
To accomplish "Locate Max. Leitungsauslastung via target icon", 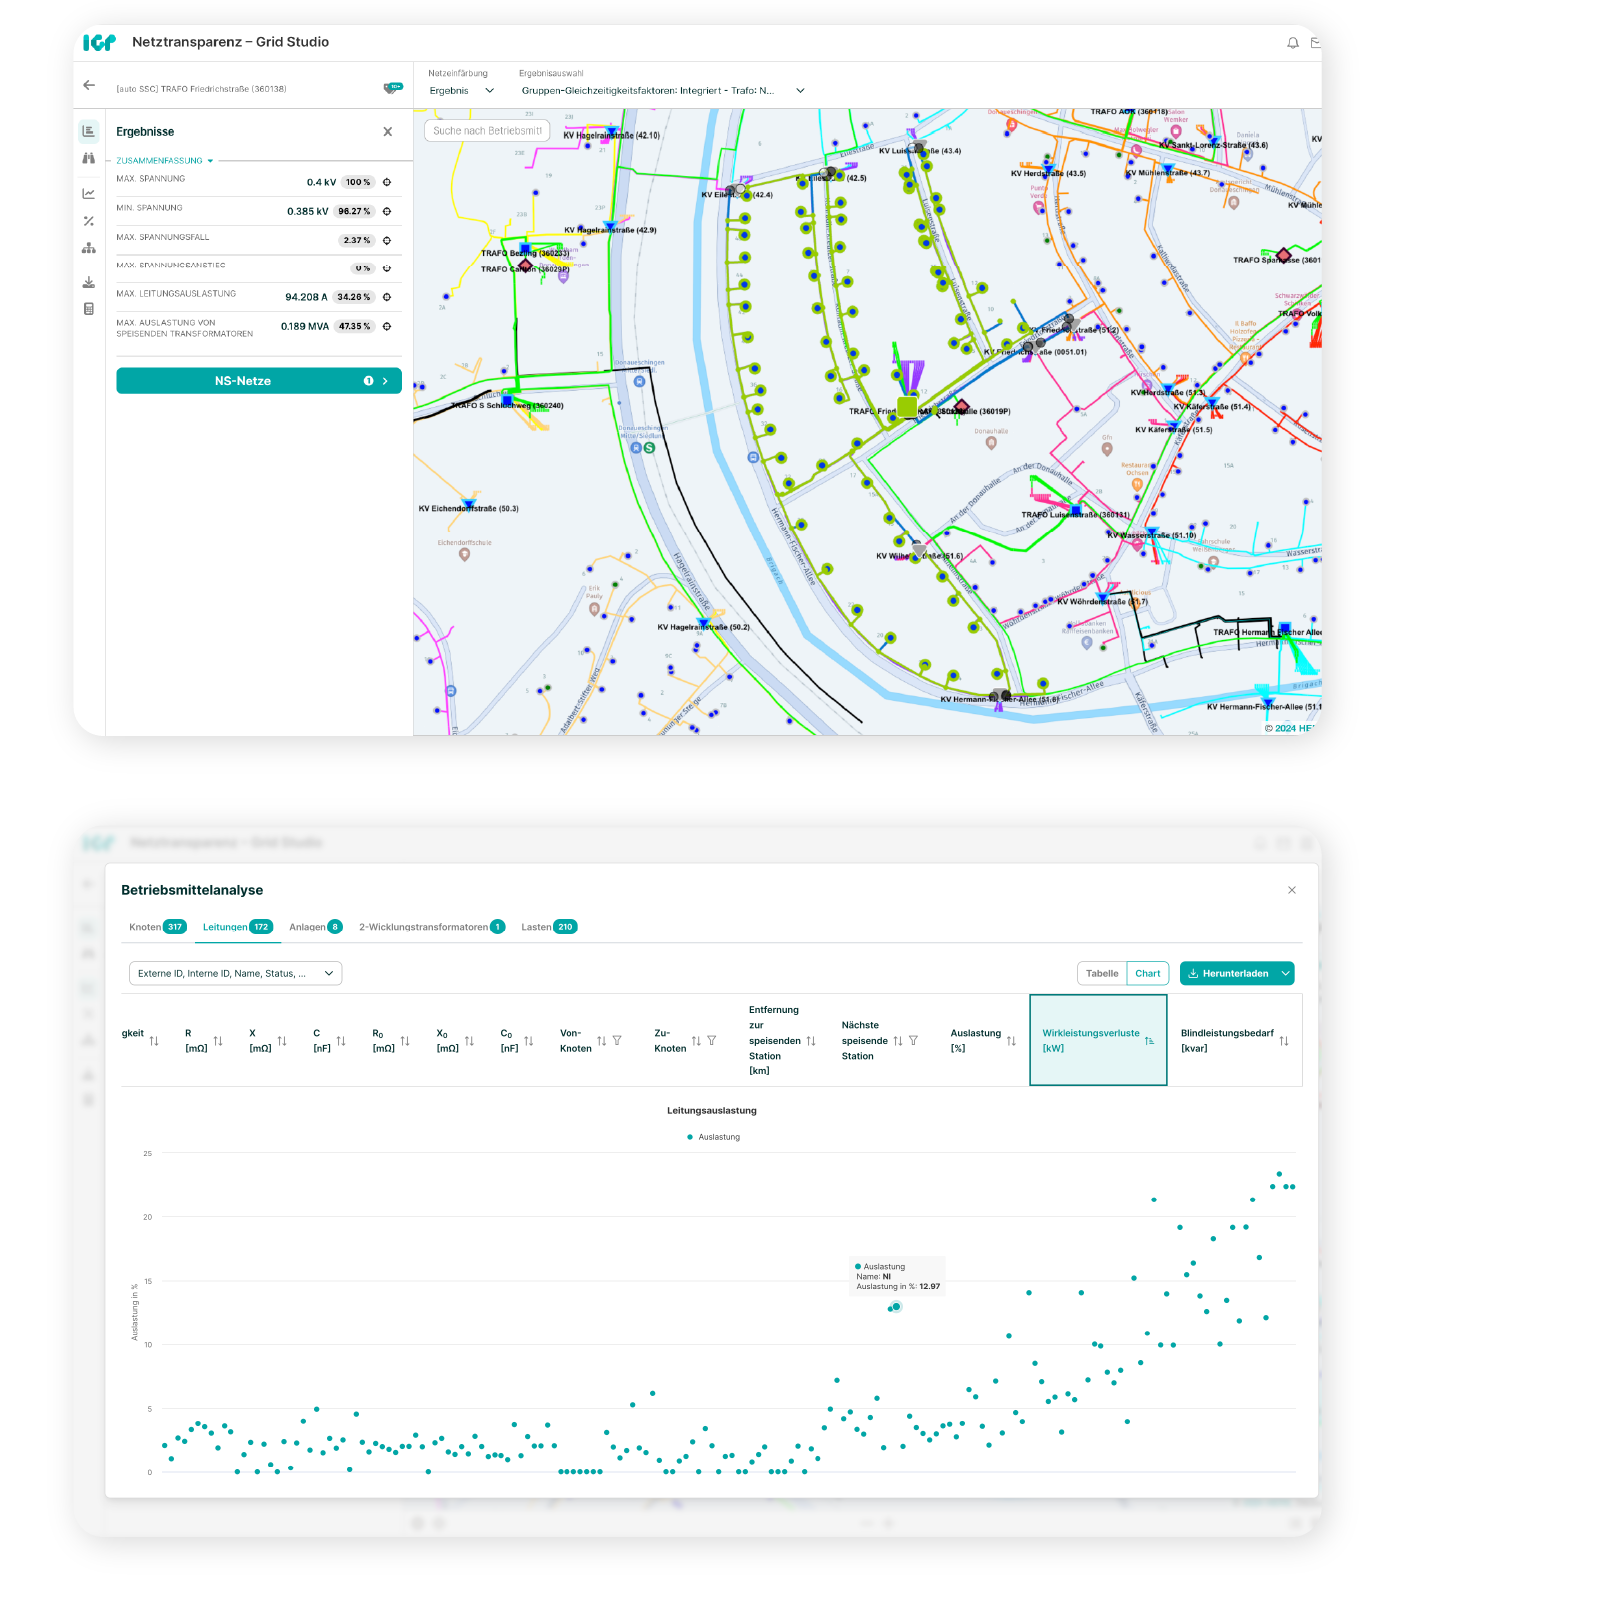I will tap(387, 297).
